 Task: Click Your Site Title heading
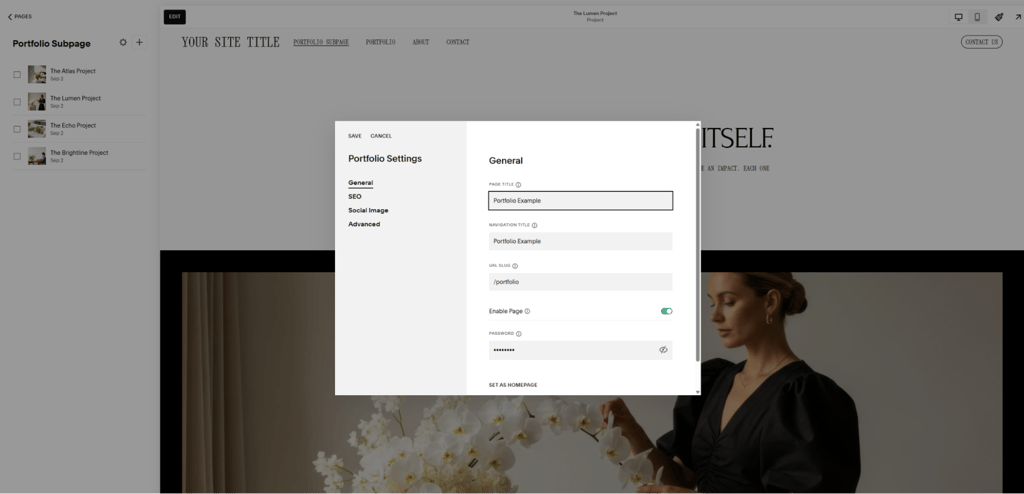pyautogui.click(x=231, y=42)
